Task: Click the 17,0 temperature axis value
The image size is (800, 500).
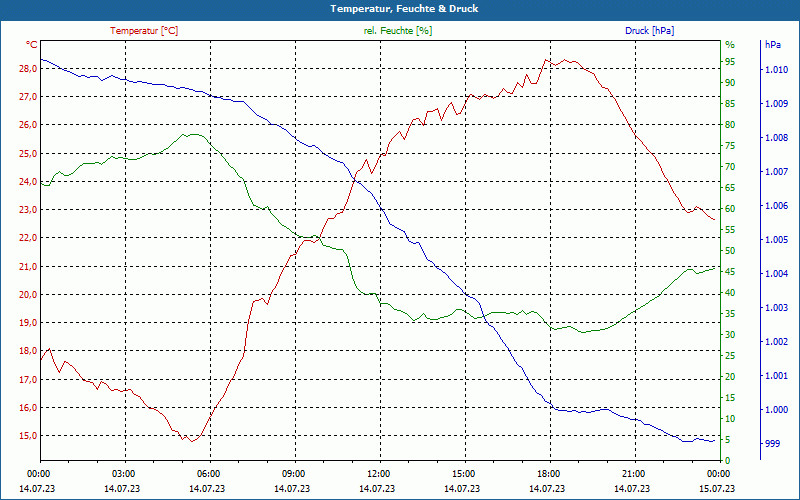Action: pyautogui.click(x=28, y=380)
